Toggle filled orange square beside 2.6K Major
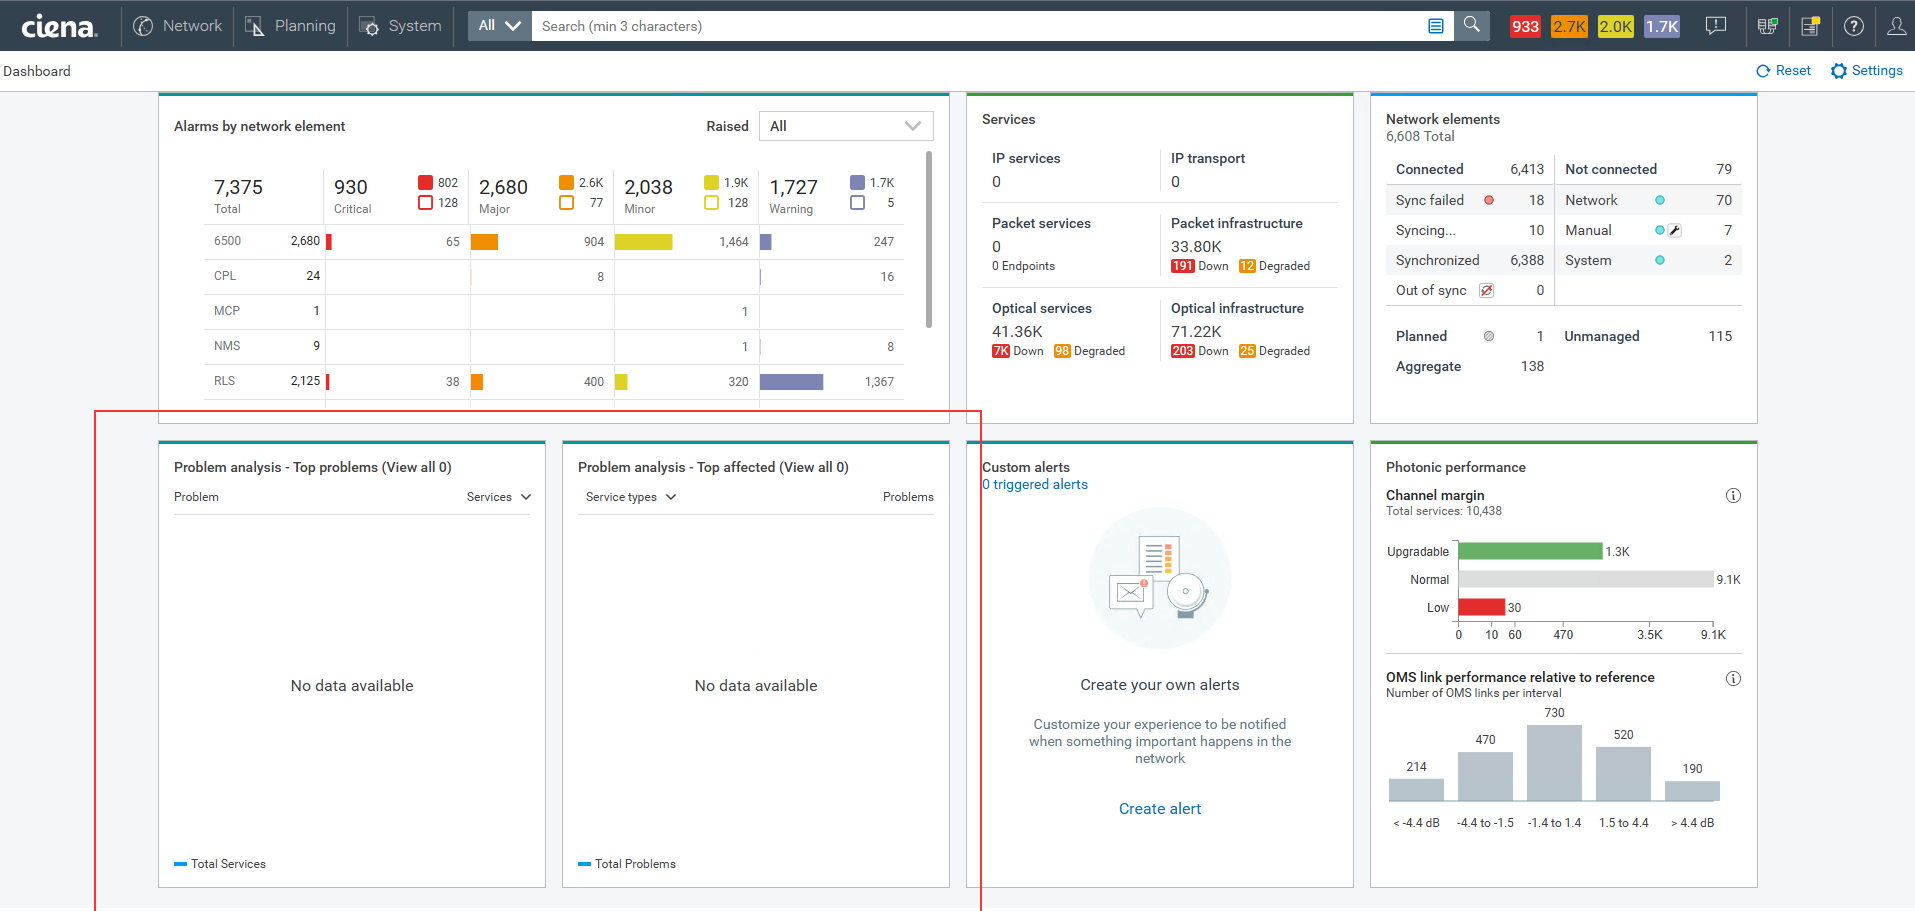The image size is (1915, 911). coord(566,182)
